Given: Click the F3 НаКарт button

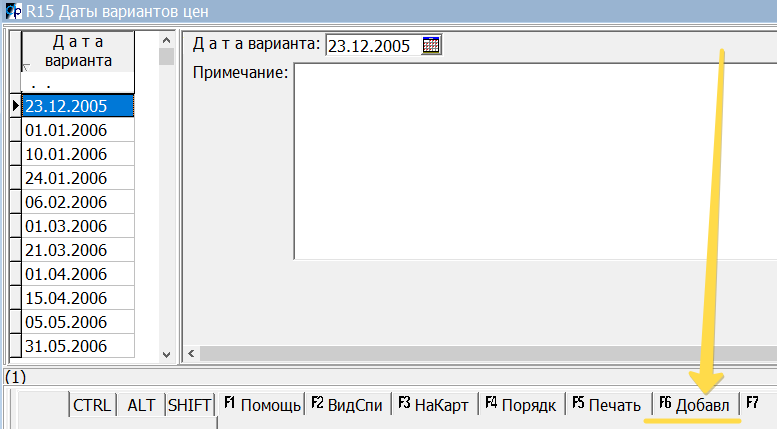Looking at the screenshot, I should [x=434, y=404].
